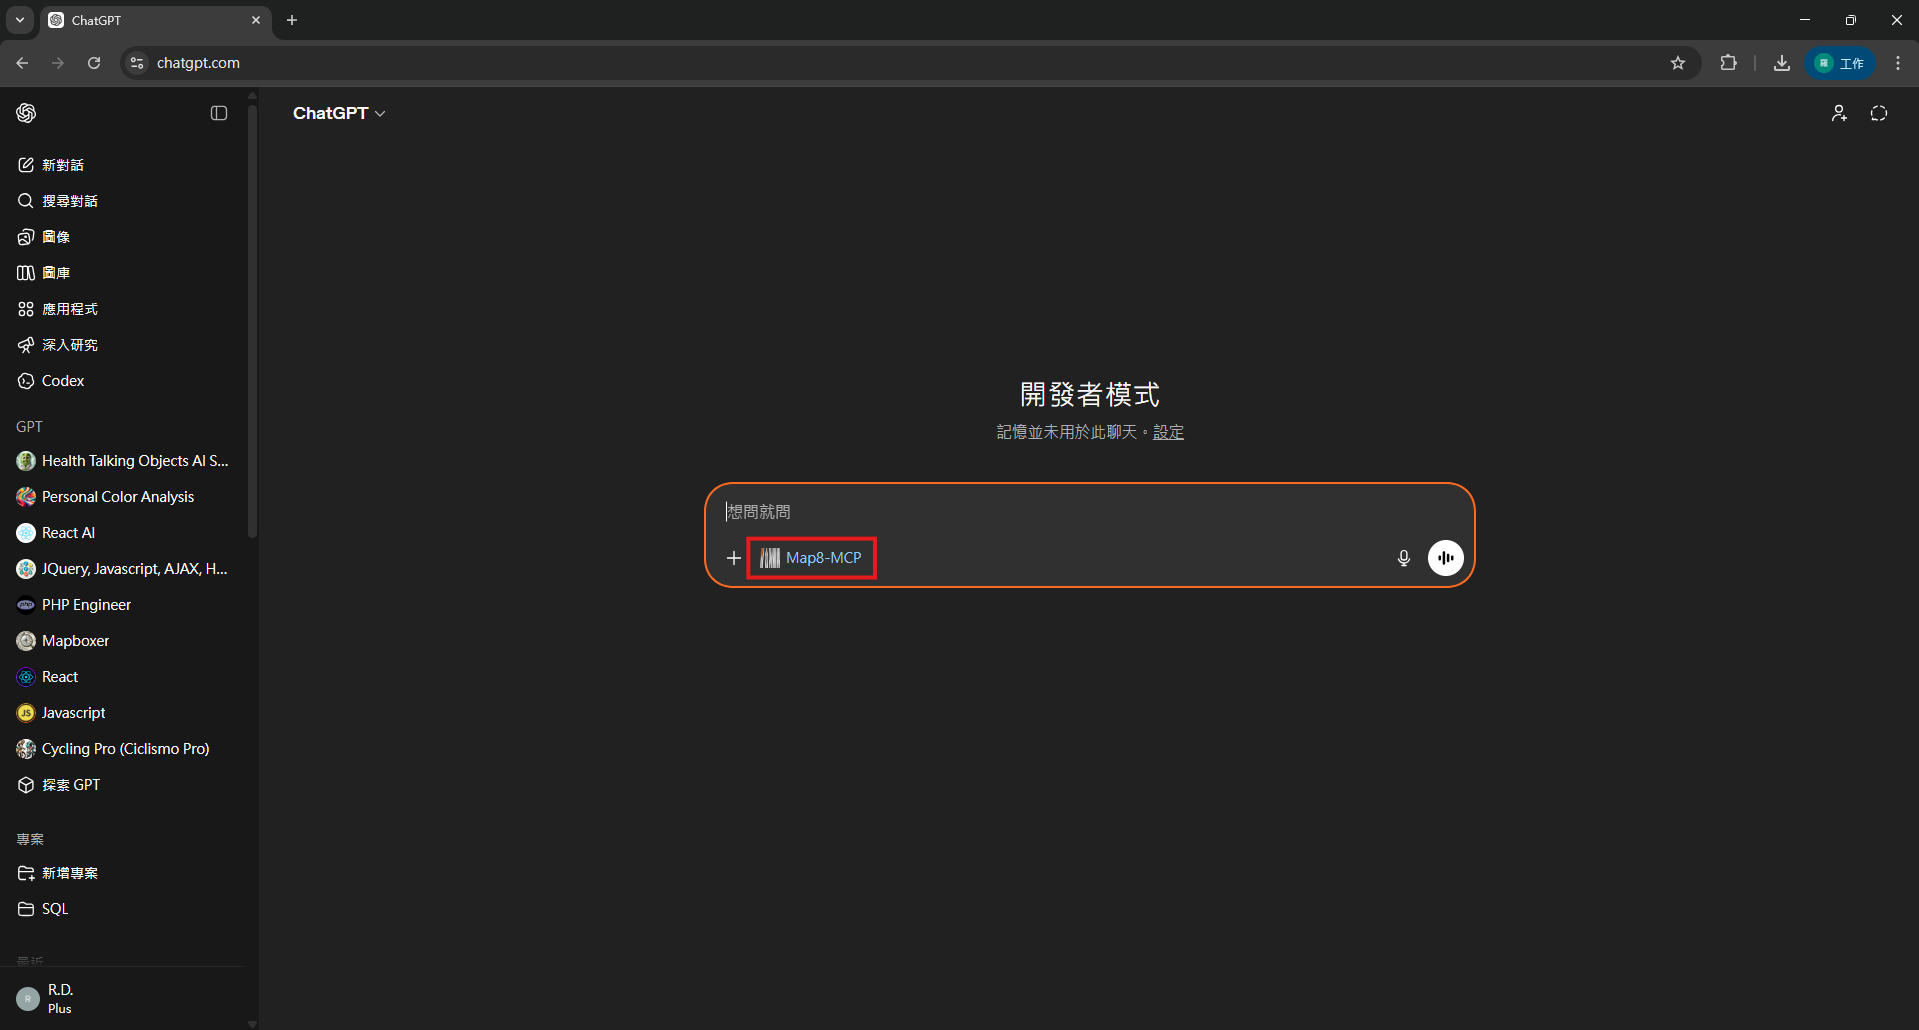Open the React GPT
The height and width of the screenshot is (1030, 1919).
click(x=123, y=677)
